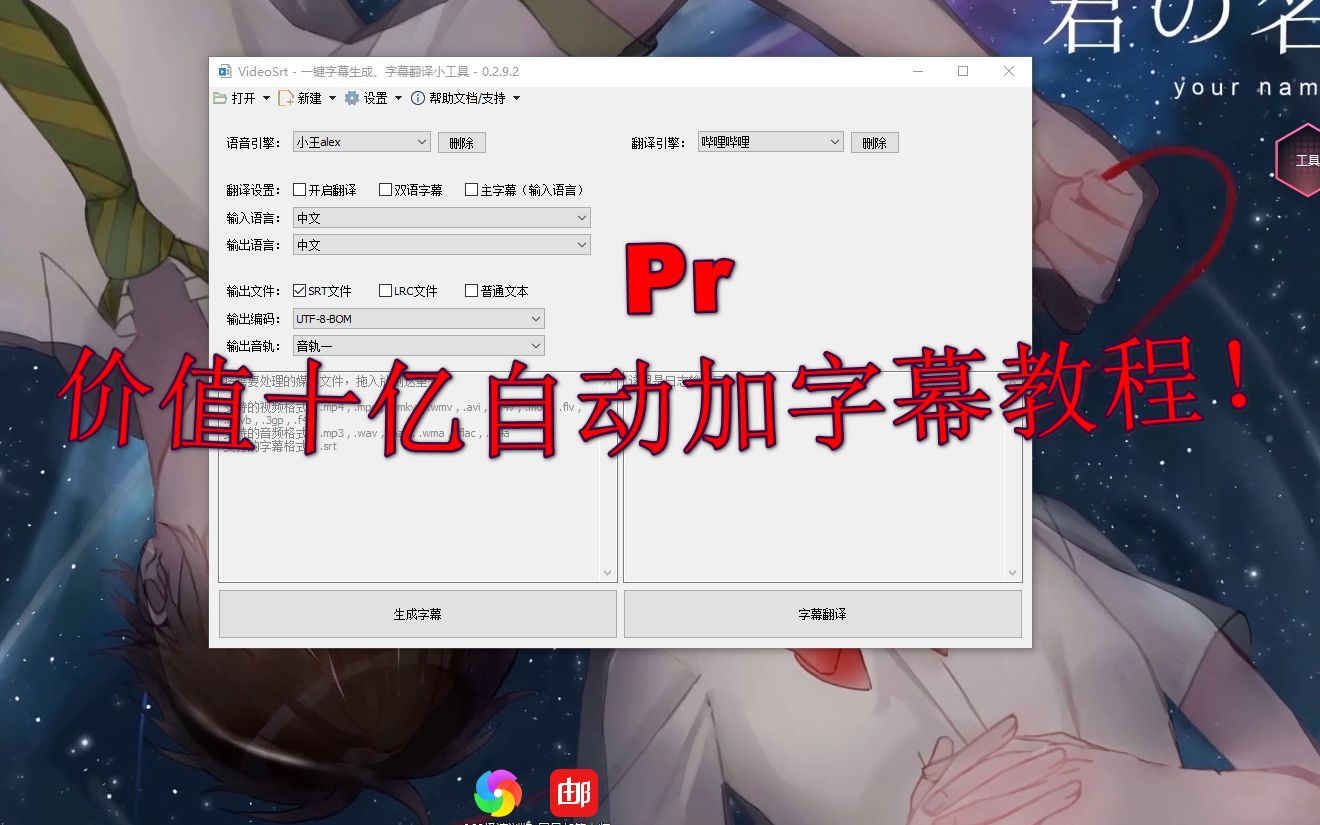This screenshot has height=825, width=1320.
Task: Click the 帮助文档/支持 info icon
Action: click(418, 97)
